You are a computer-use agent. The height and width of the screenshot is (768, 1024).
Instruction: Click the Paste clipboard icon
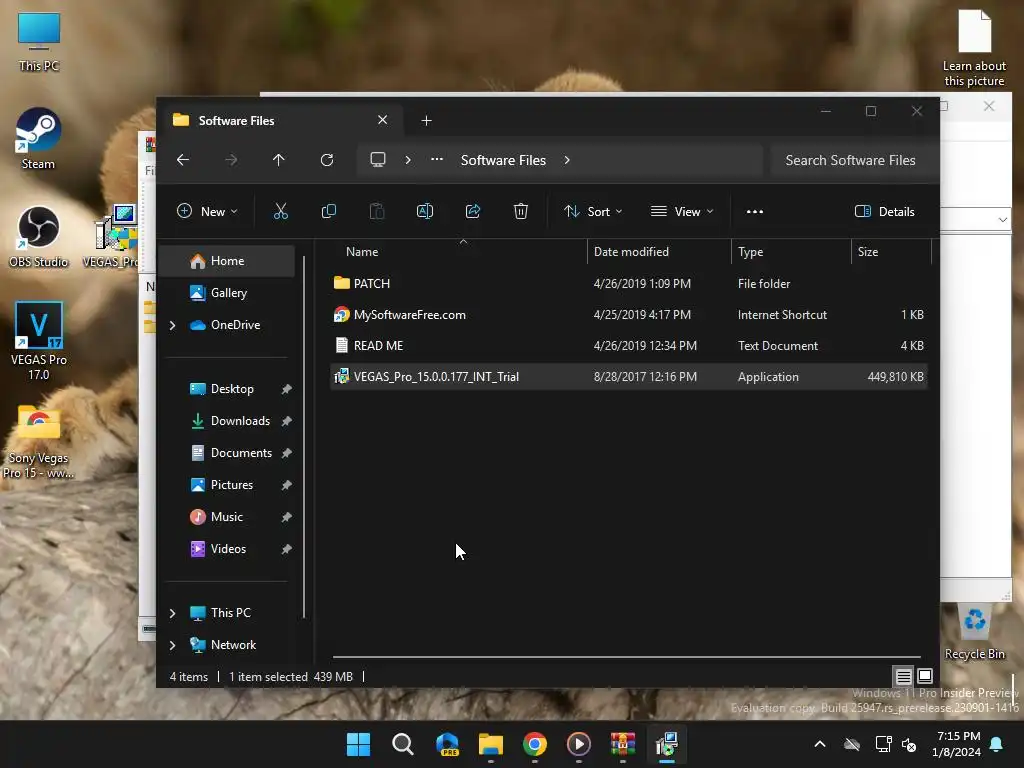tap(377, 212)
